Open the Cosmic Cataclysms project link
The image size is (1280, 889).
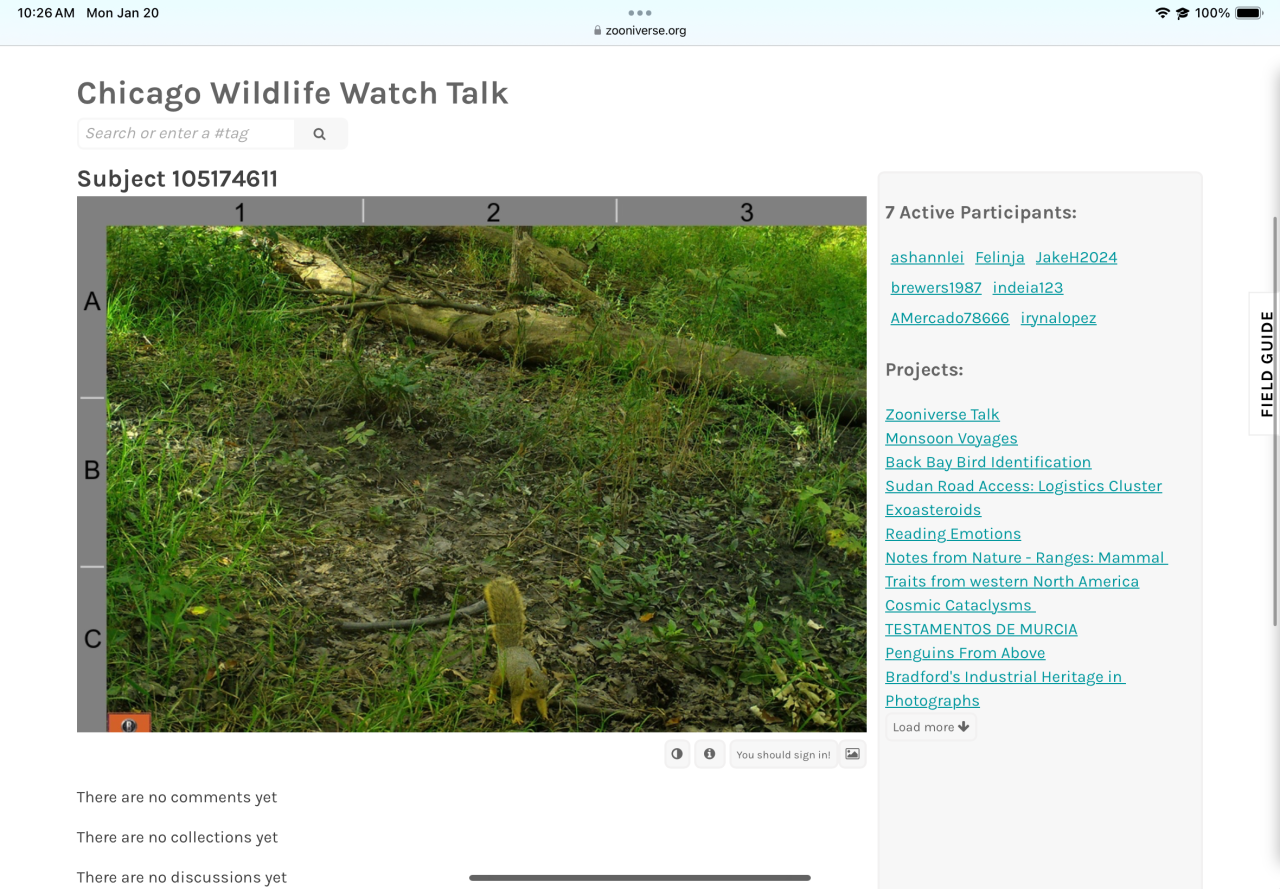pos(960,605)
